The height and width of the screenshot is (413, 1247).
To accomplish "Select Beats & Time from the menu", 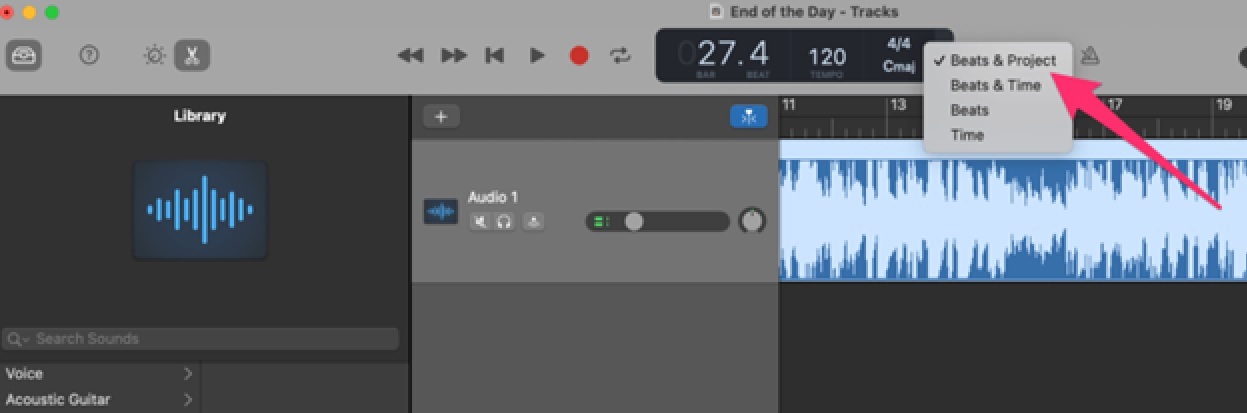I will (x=995, y=85).
